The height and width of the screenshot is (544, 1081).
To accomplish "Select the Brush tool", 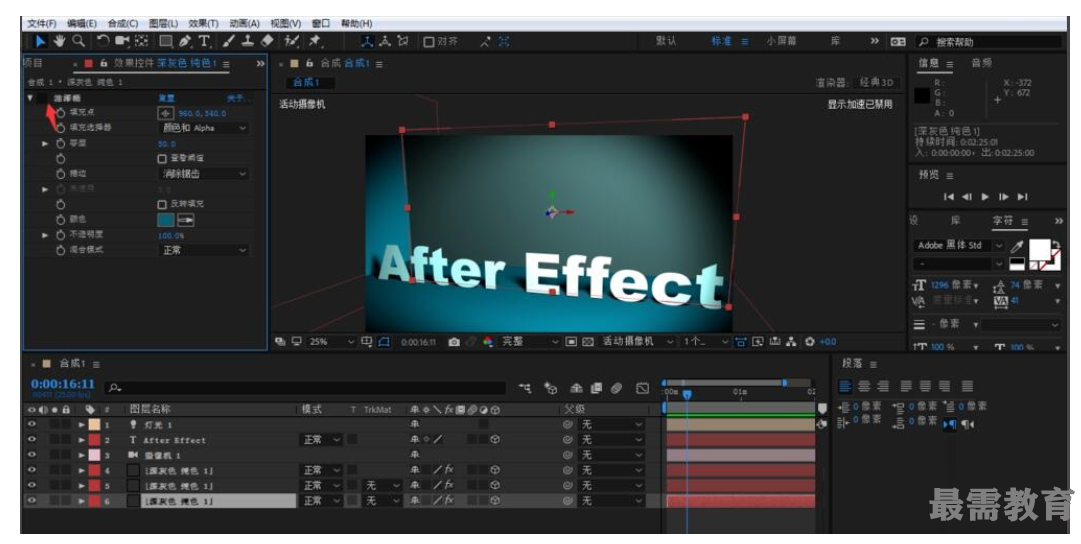I will point(230,41).
